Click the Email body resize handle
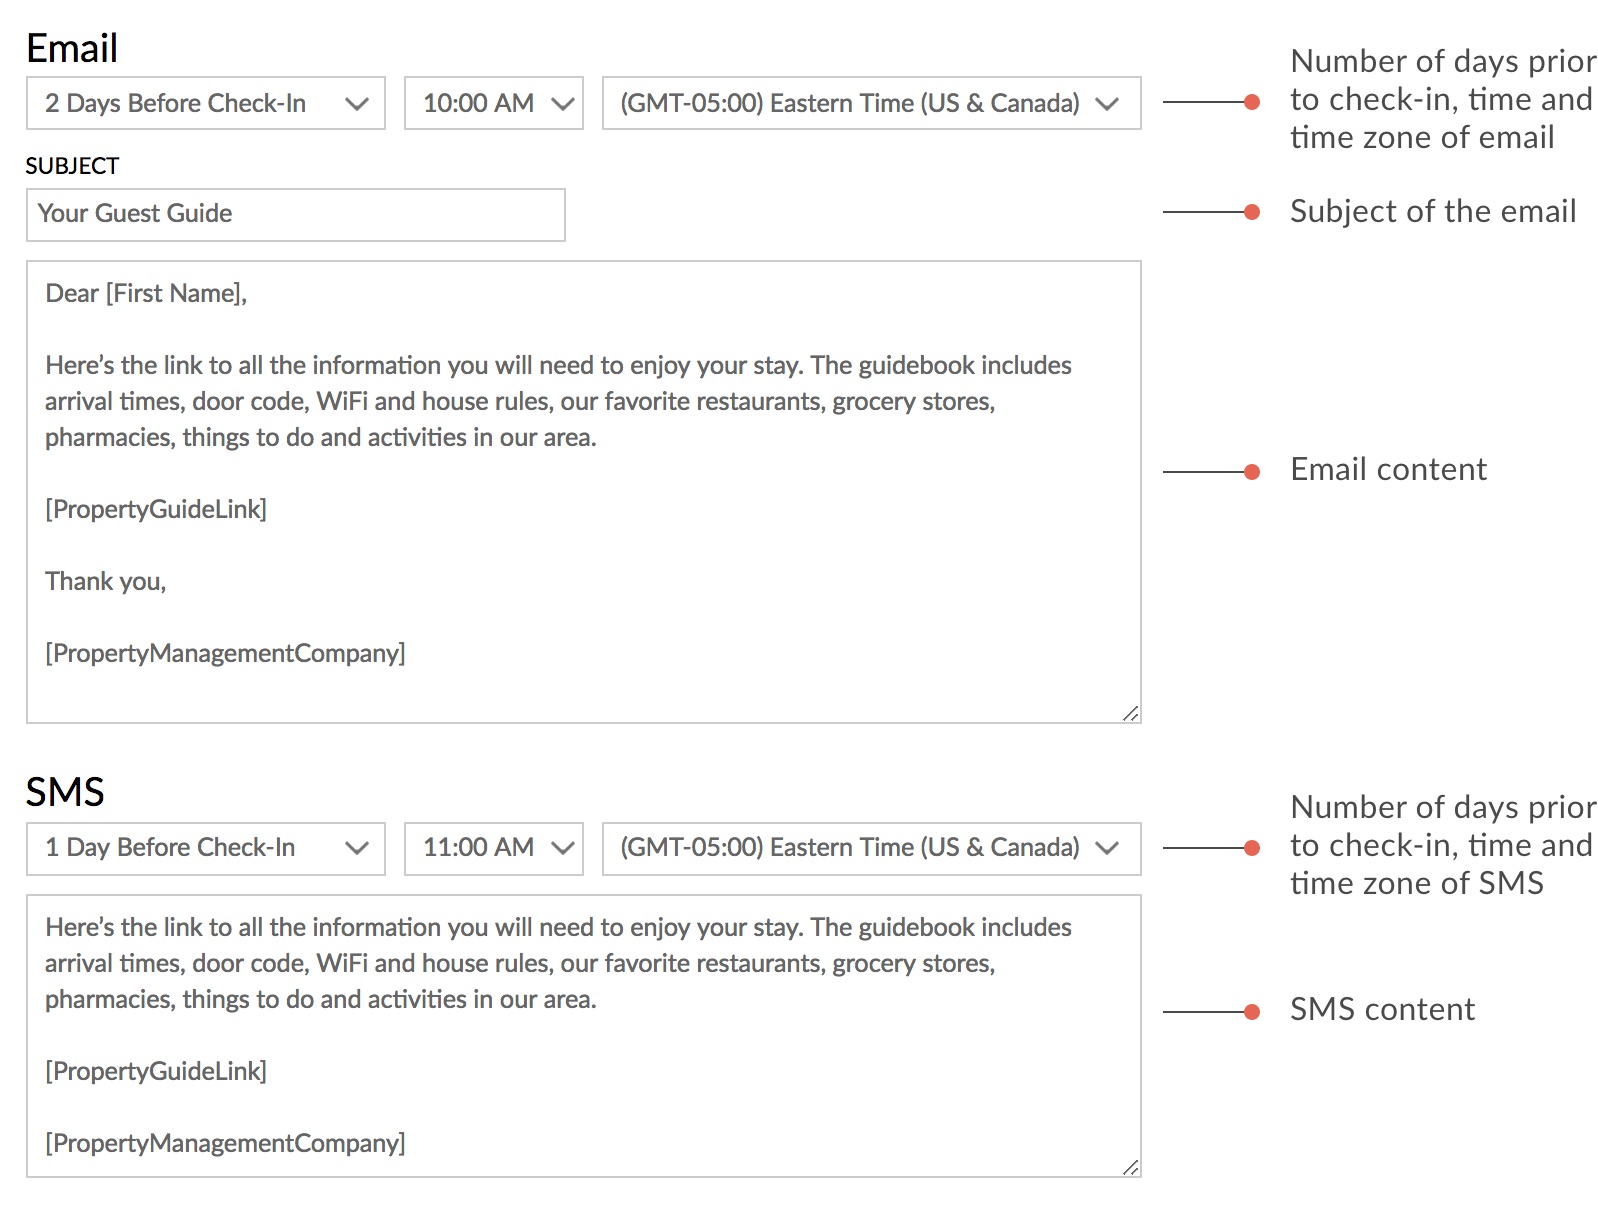1598x1212 pixels. (1130, 713)
